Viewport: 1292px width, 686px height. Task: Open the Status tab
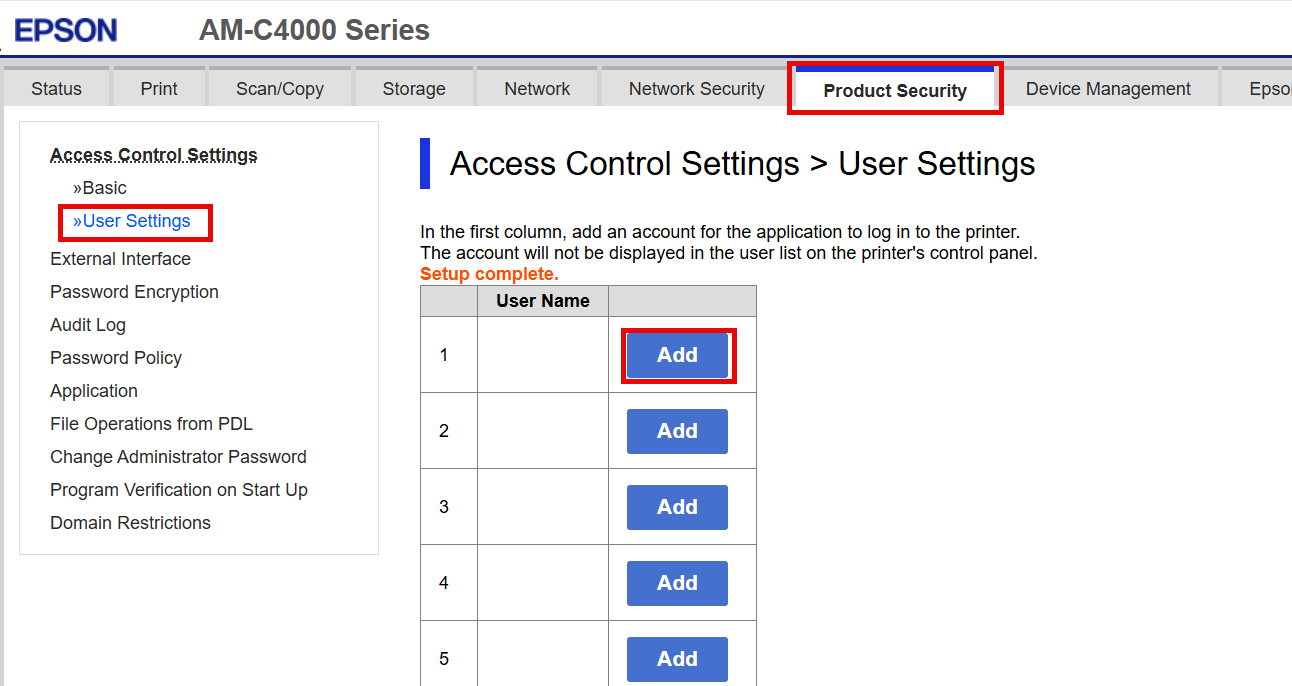click(56, 89)
